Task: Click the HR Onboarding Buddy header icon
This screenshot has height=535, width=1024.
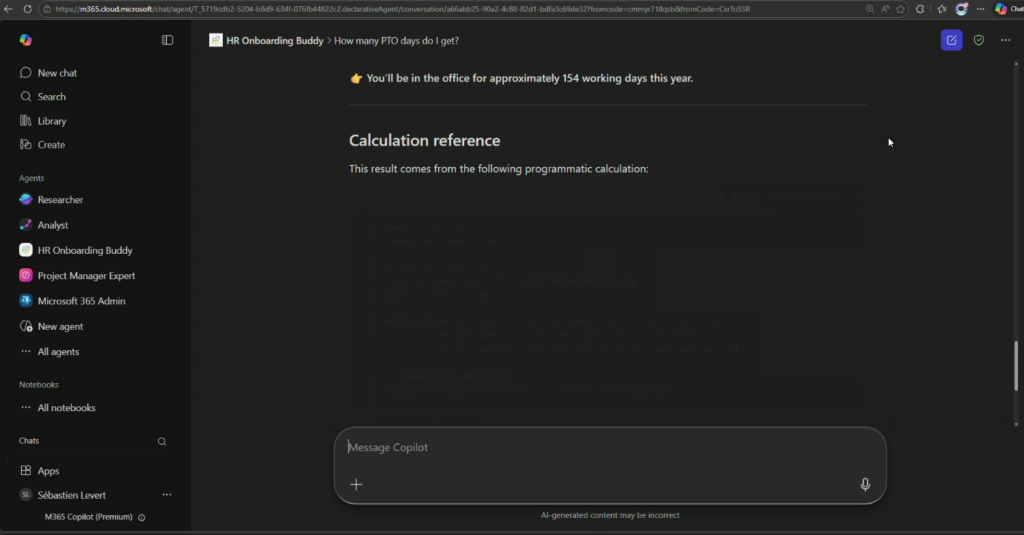Action: 216,40
